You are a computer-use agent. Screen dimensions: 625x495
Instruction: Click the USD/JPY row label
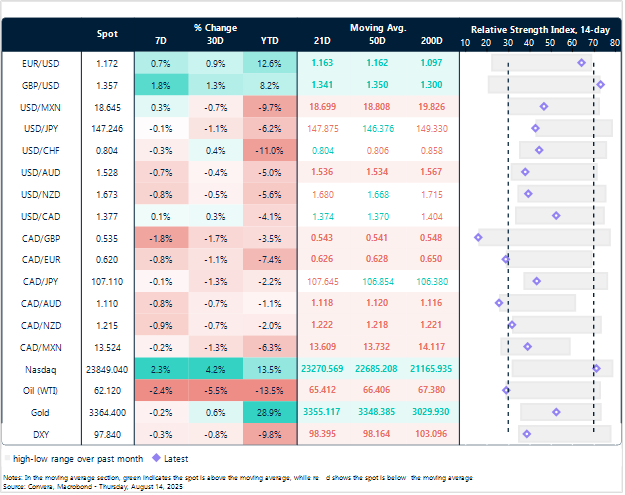point(39,128)
